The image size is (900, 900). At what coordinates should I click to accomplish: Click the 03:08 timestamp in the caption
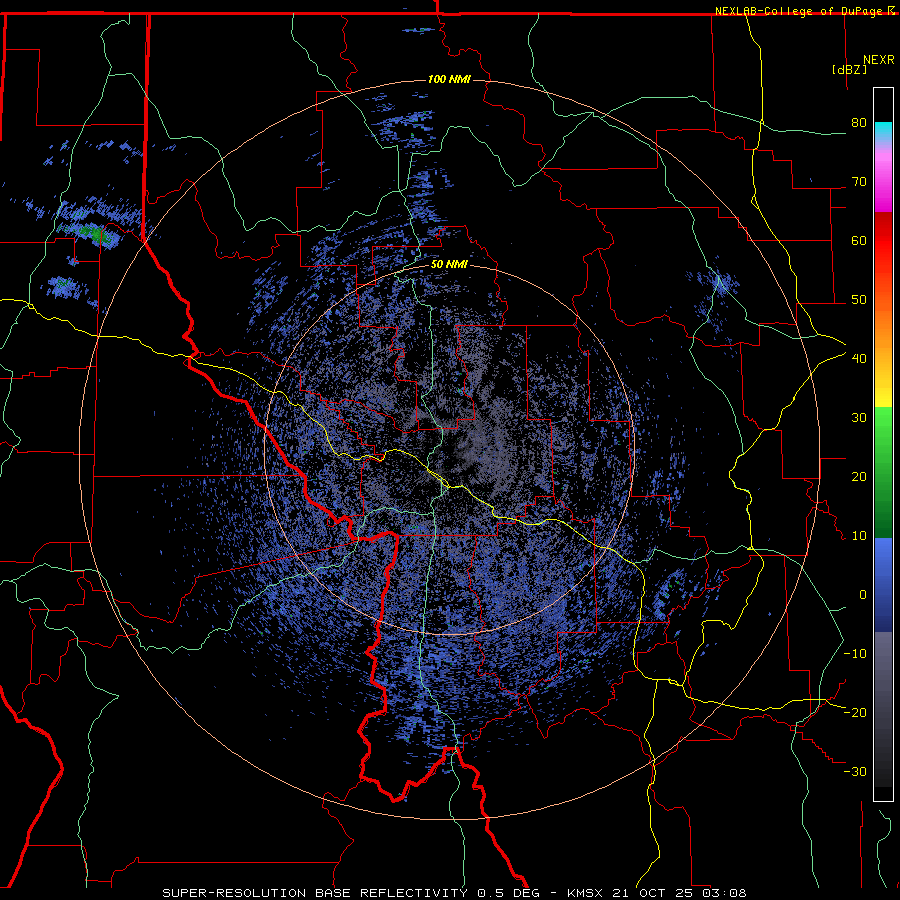(x=726, y=893)
